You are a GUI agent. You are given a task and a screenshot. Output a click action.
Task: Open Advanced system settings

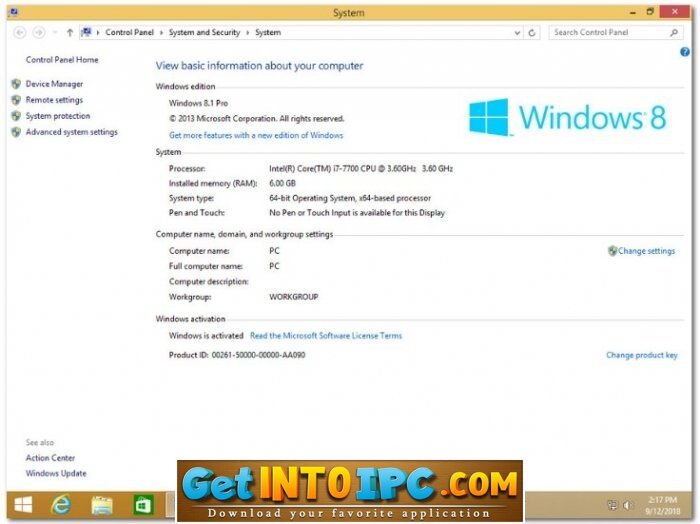(71, 132)
